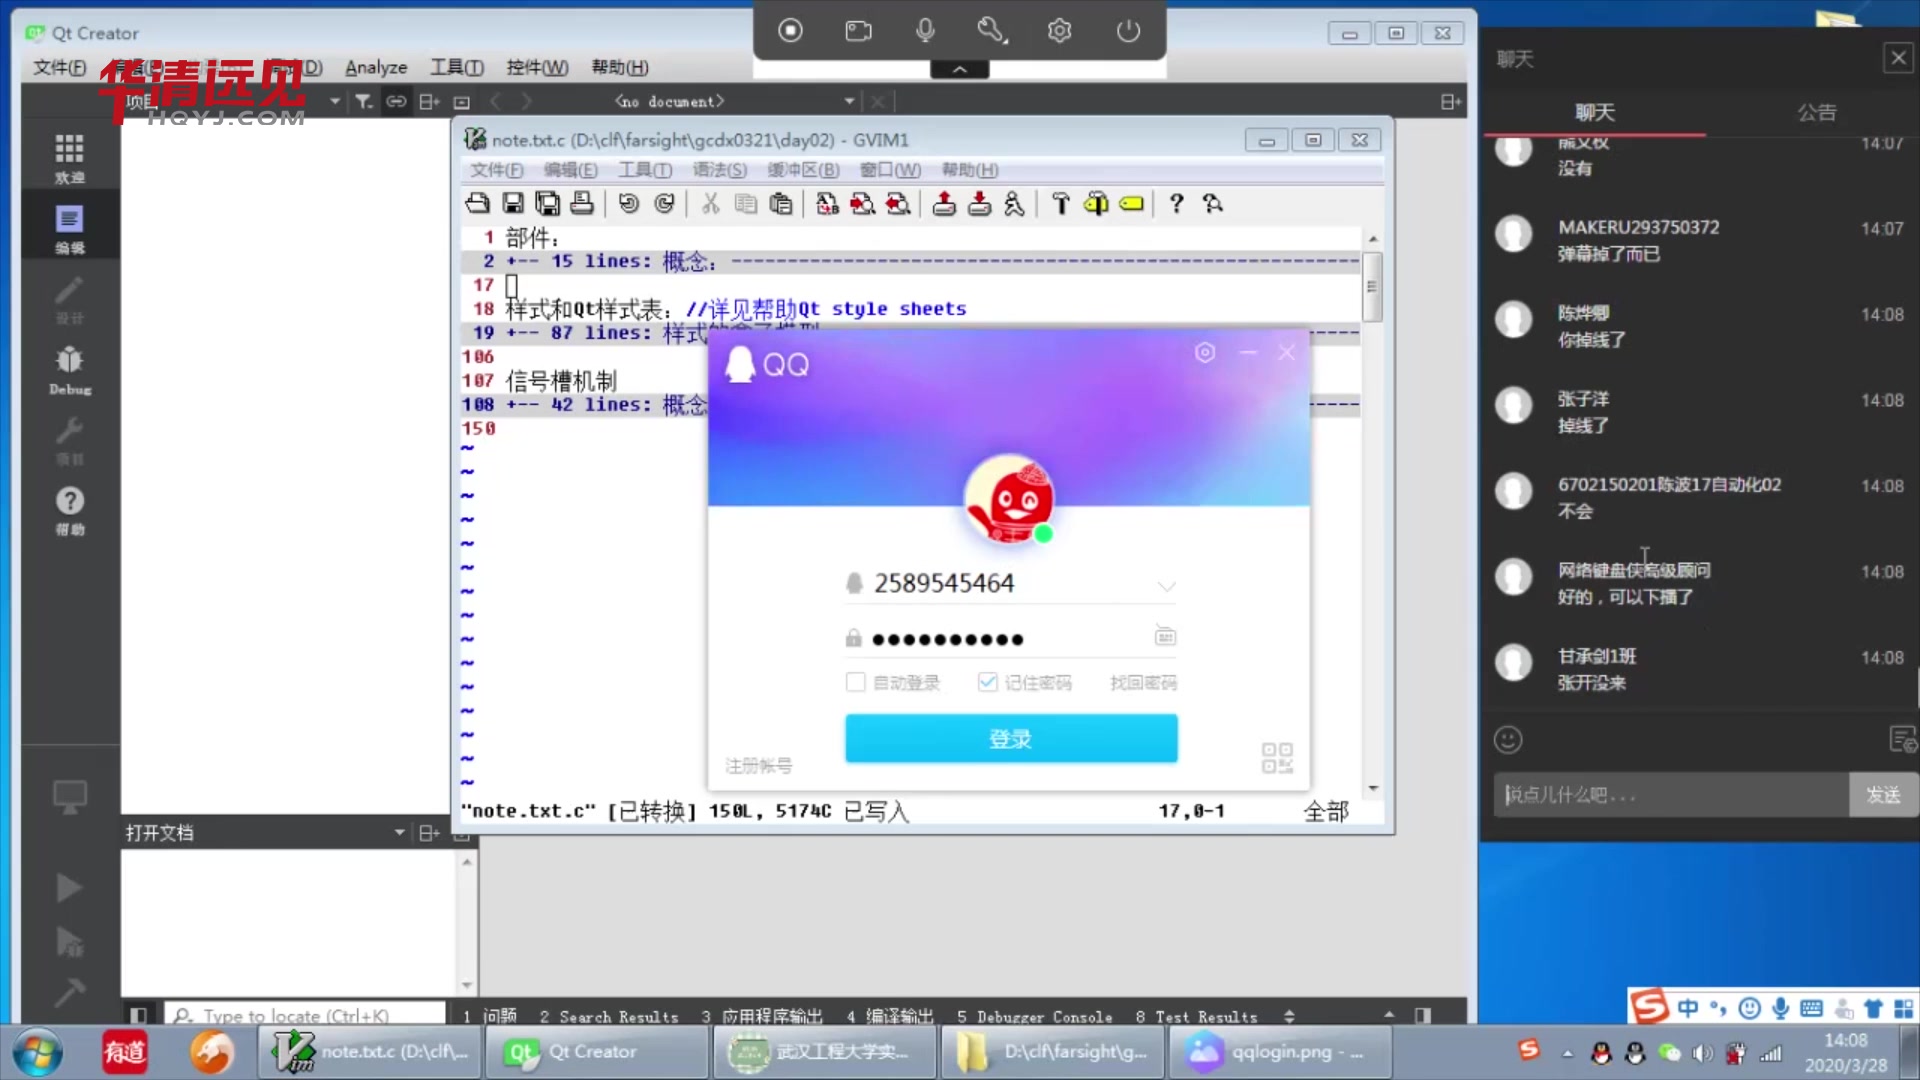Click the emoji smiley icon in chat panel
Screen dimensions: 1920x1080
(x=1508, y=740)
